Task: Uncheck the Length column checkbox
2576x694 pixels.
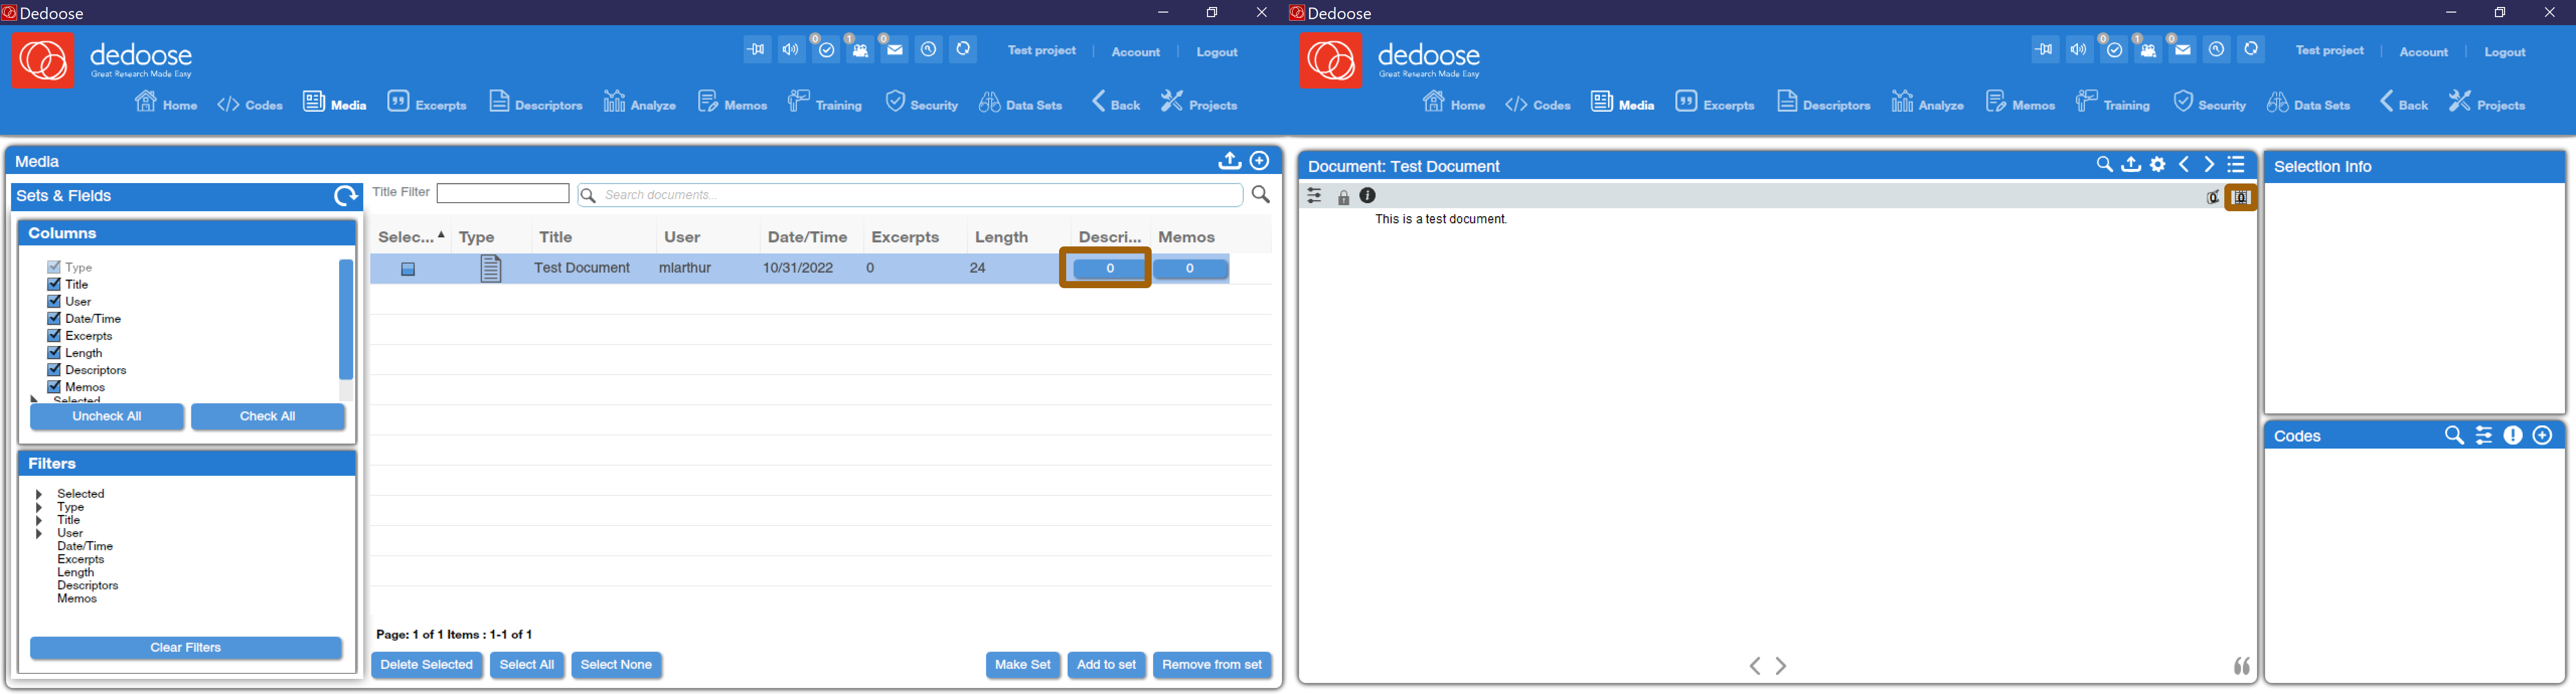Action: click(54, 352)
